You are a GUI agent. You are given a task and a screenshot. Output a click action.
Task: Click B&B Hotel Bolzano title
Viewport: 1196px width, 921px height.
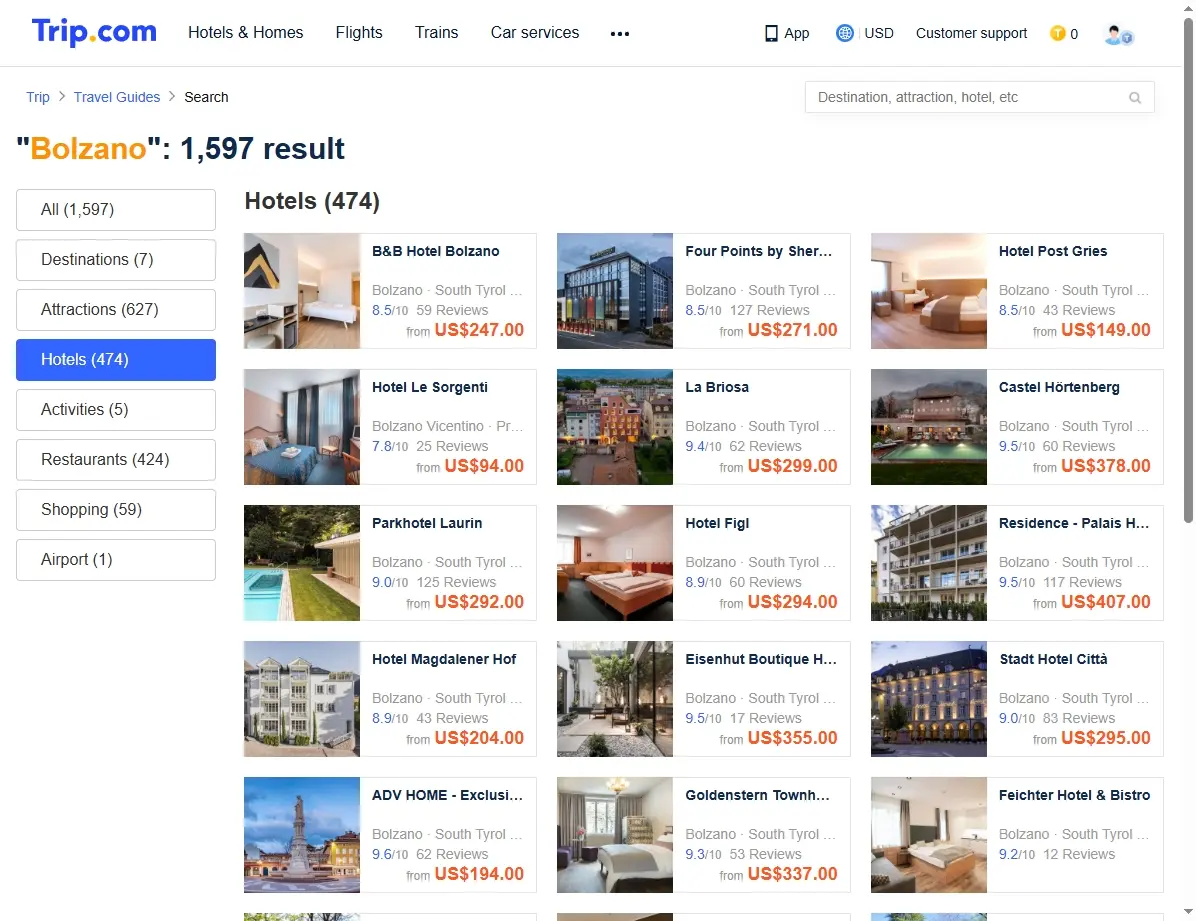[436, 251]
